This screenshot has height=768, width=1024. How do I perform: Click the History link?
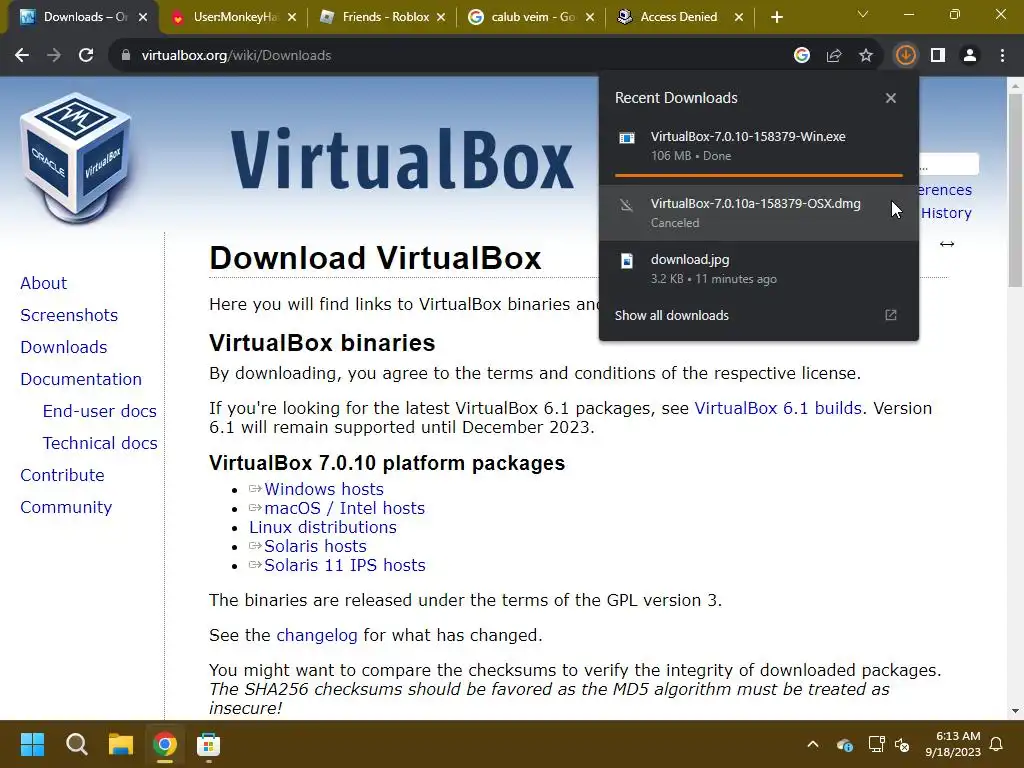coord(946,213)
